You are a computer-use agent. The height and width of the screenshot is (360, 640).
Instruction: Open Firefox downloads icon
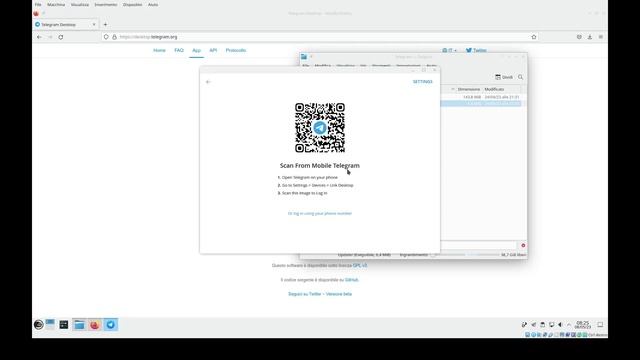[x=590, y=37]
